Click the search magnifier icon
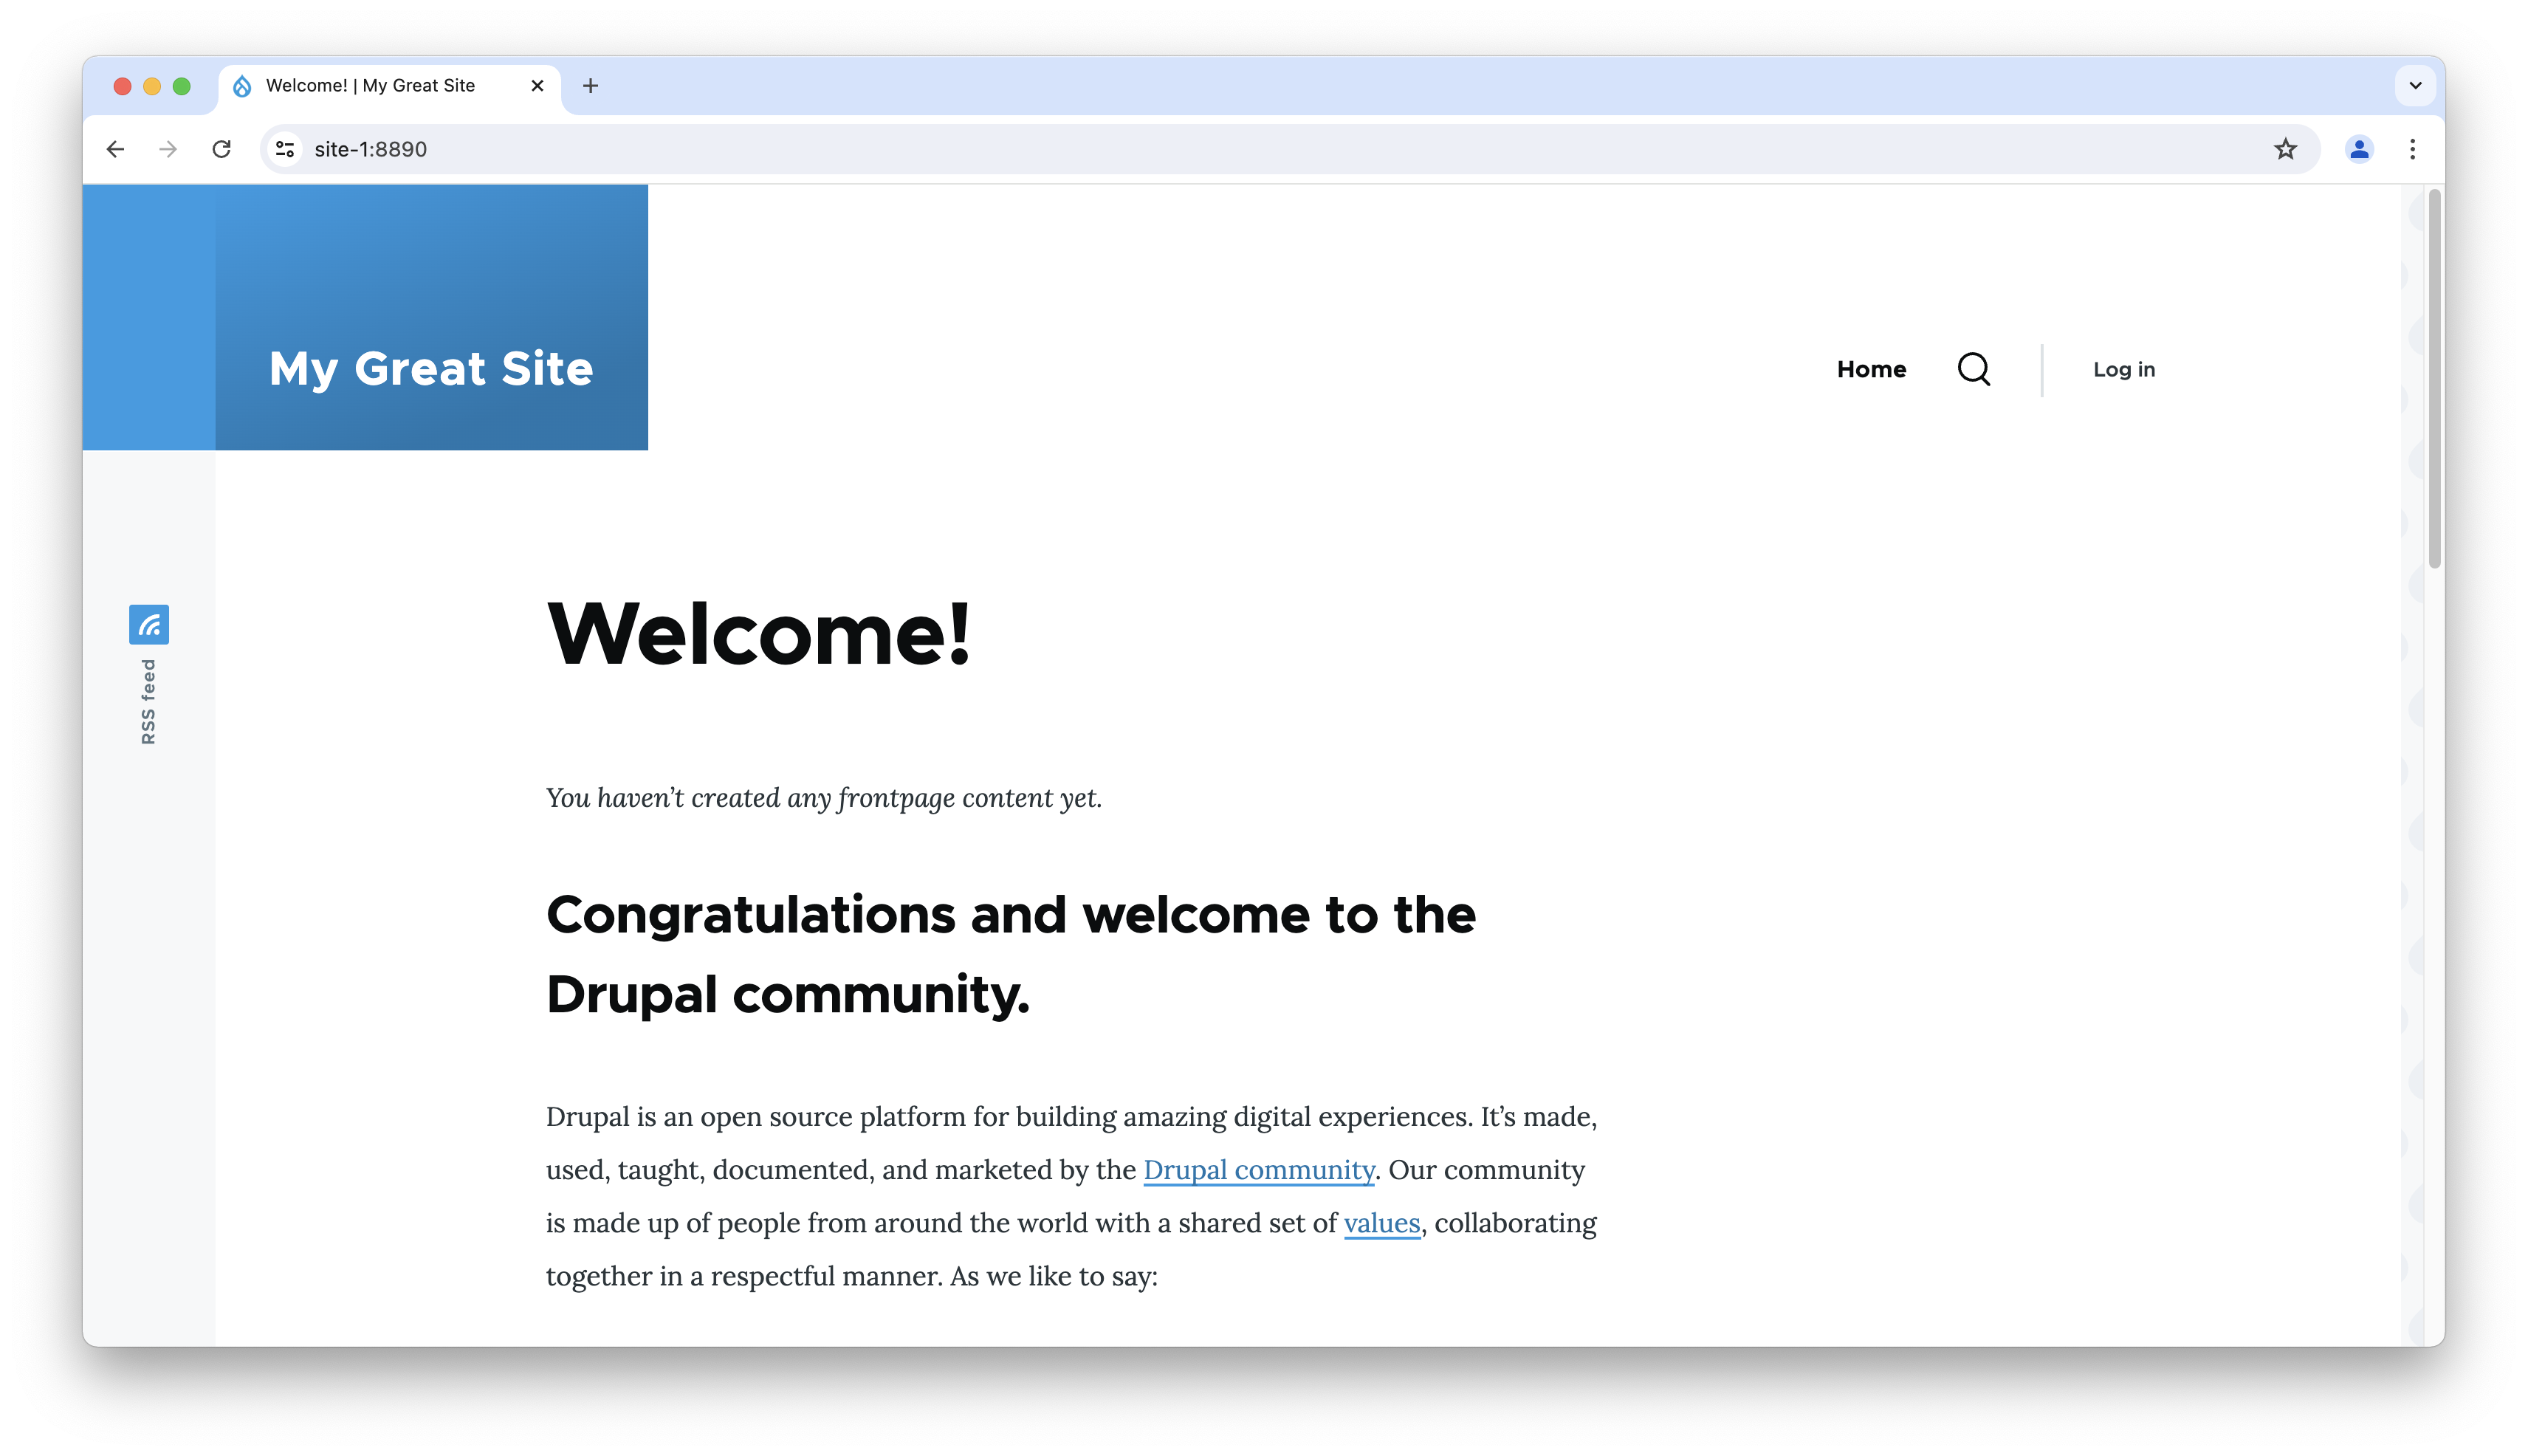Image resolution: width=2528 pixels, height=1456 pixels. 1974,368
